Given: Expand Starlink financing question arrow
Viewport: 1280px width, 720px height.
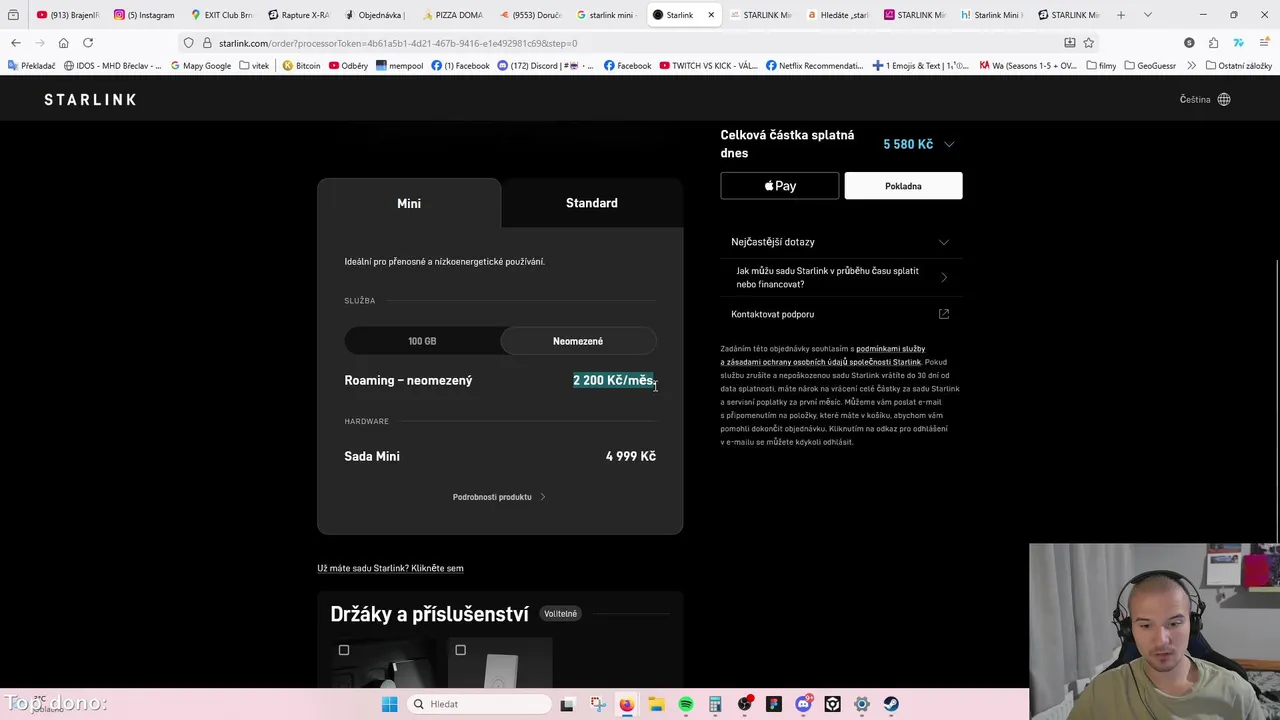Looking at the screenshot, I should 944,277.
